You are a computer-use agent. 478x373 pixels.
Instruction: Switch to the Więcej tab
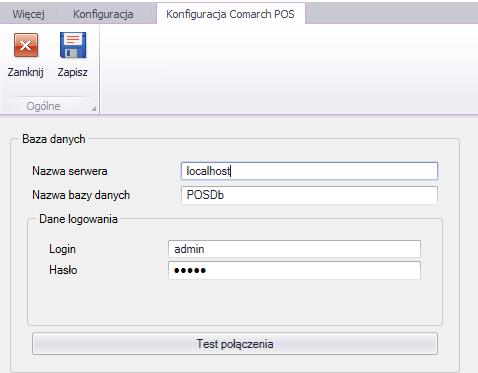[29, 14]
